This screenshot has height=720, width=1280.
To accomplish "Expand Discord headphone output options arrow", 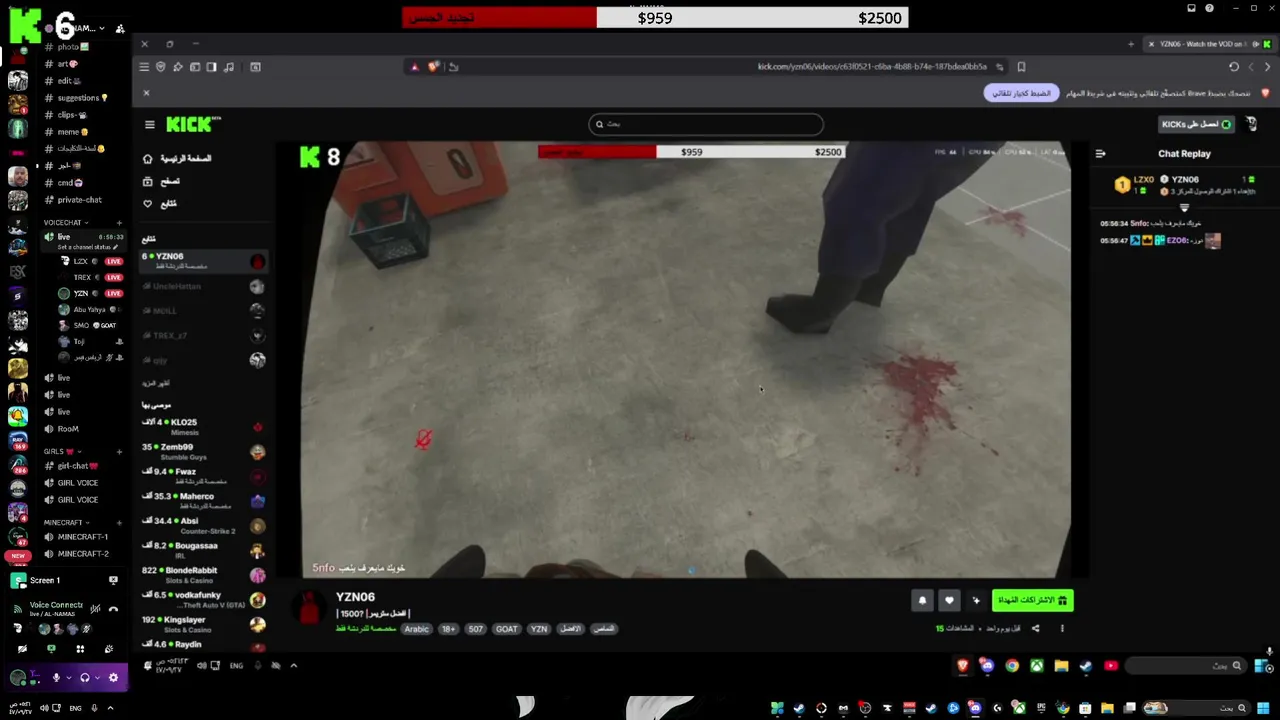I will tap(97, 677).
